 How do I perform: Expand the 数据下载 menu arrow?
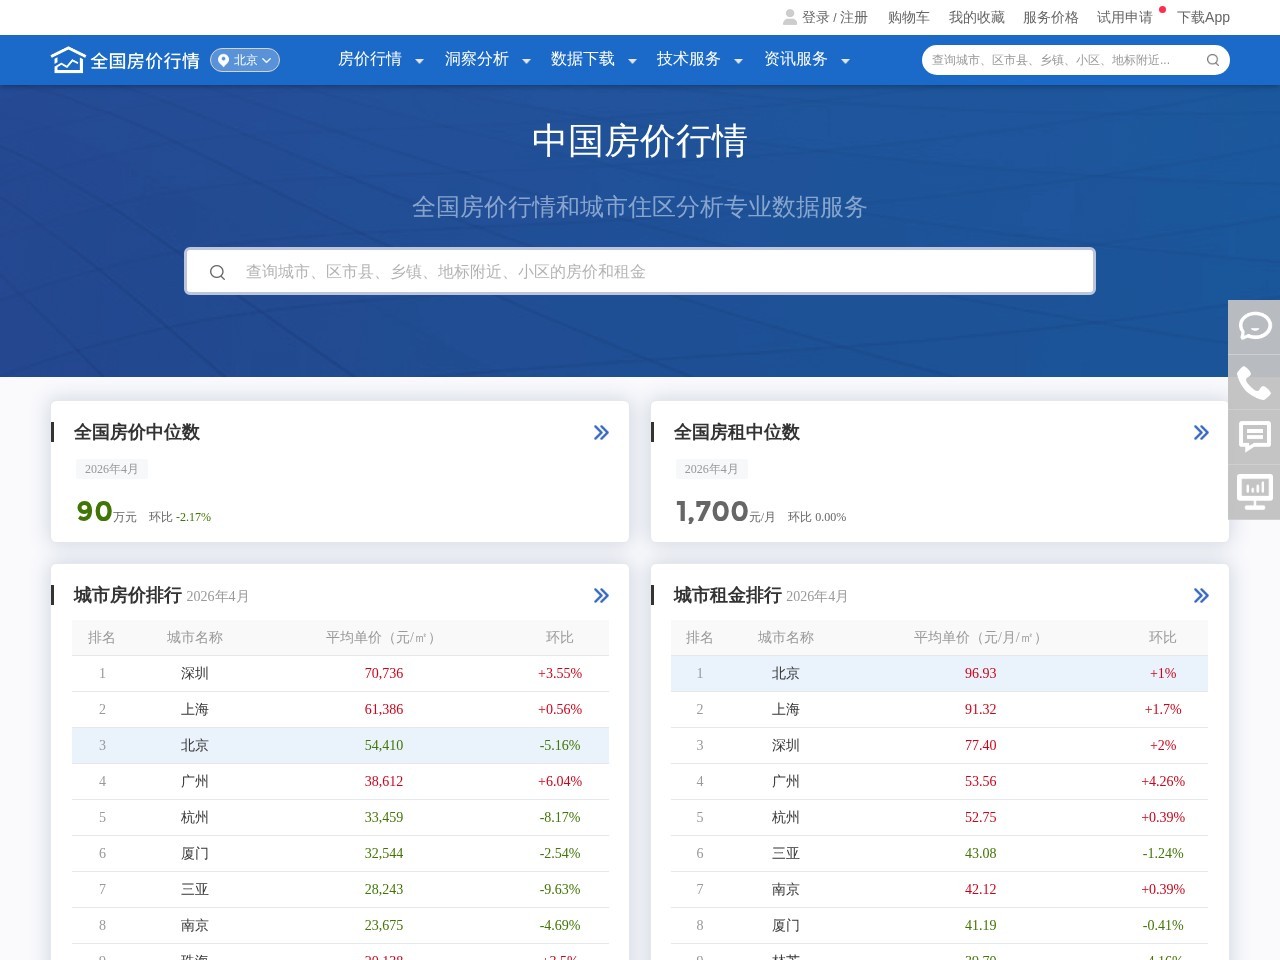coord(632,61)
